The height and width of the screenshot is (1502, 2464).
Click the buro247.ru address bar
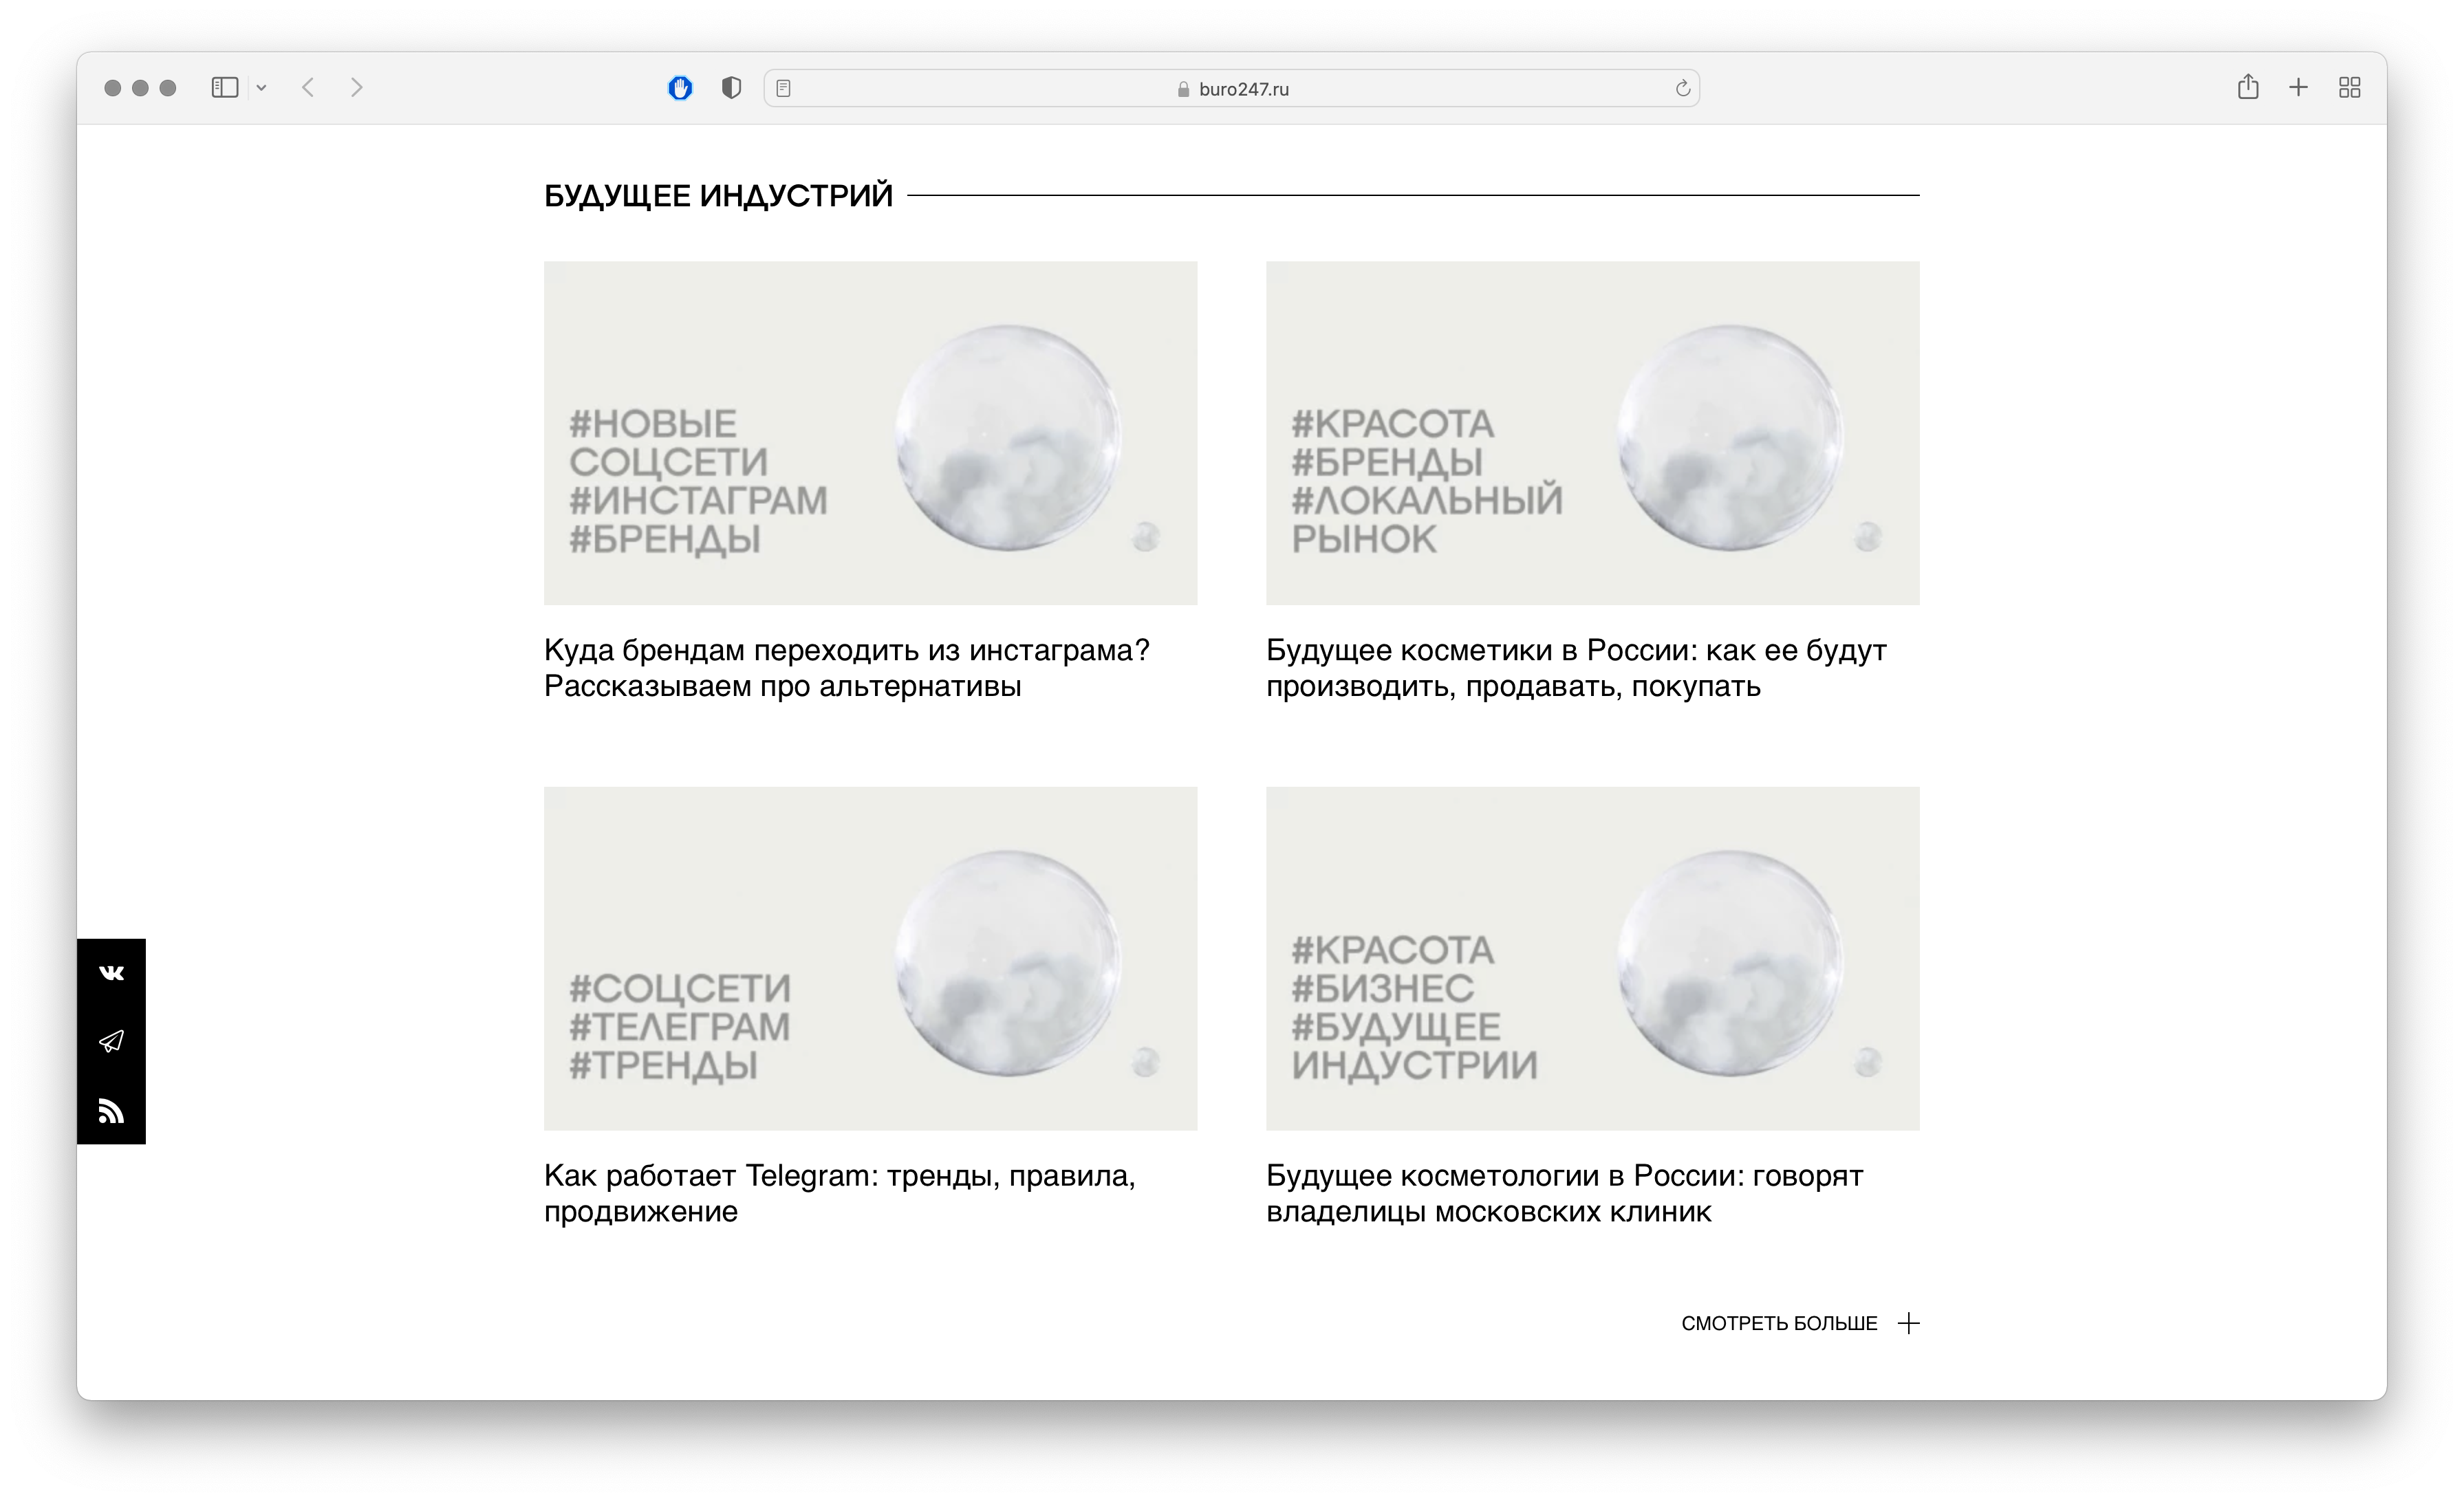click(x=1232, y=88)
